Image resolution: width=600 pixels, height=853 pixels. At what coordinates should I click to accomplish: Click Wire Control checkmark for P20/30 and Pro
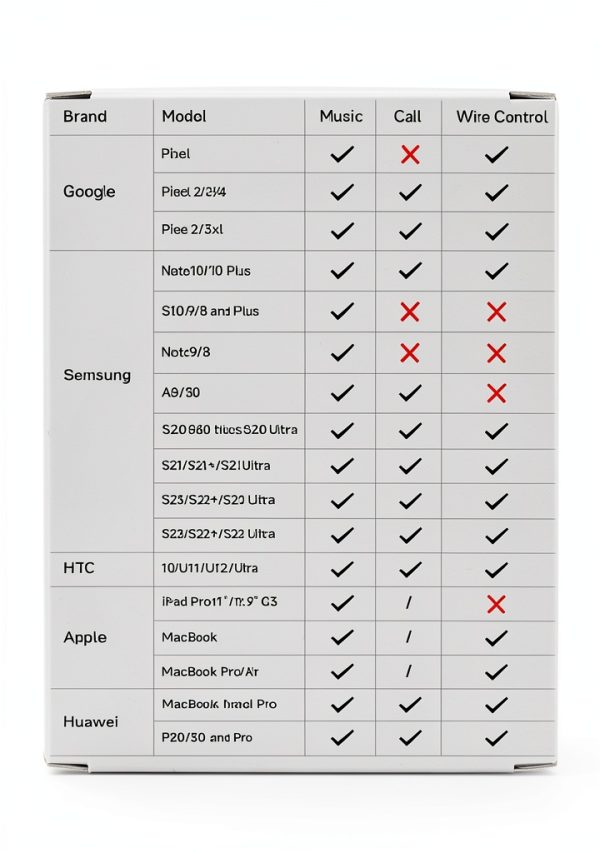tap(496, 738)
